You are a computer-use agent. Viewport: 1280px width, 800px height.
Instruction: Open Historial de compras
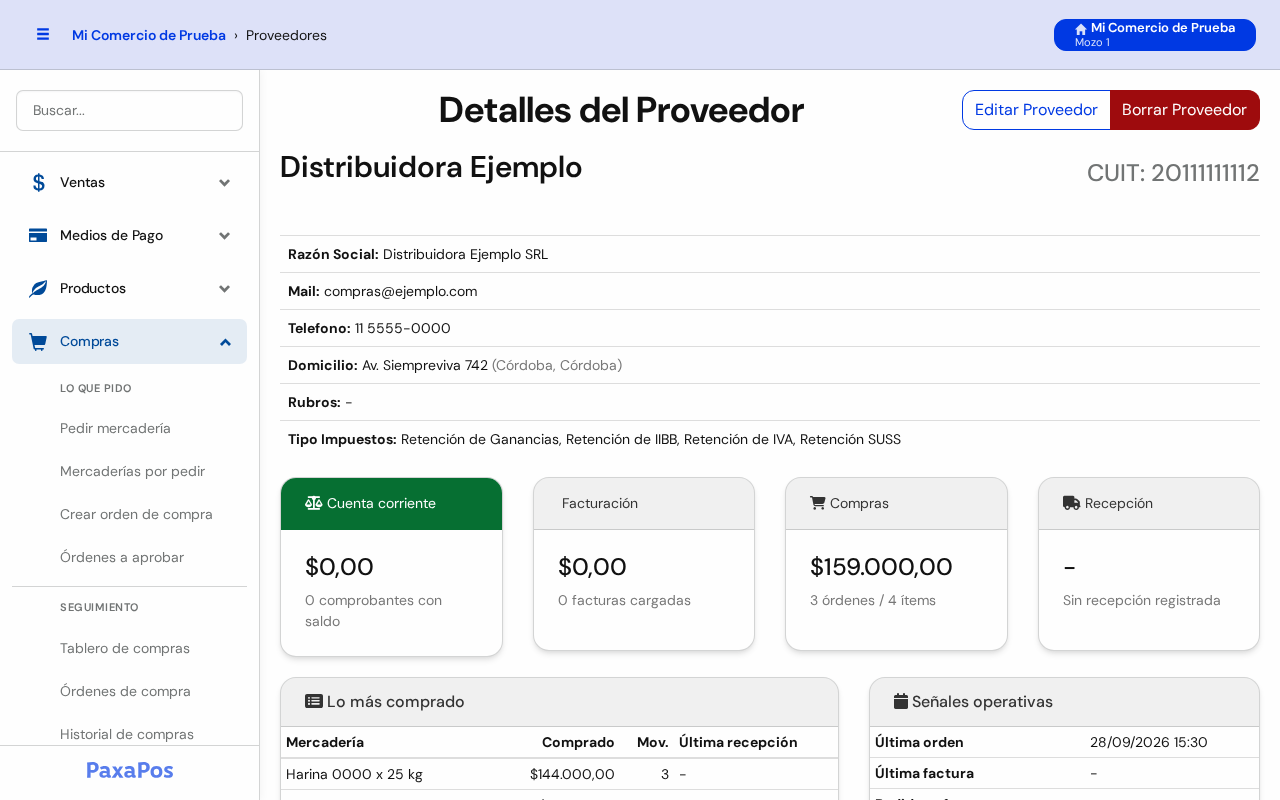(x=127, y=734)
